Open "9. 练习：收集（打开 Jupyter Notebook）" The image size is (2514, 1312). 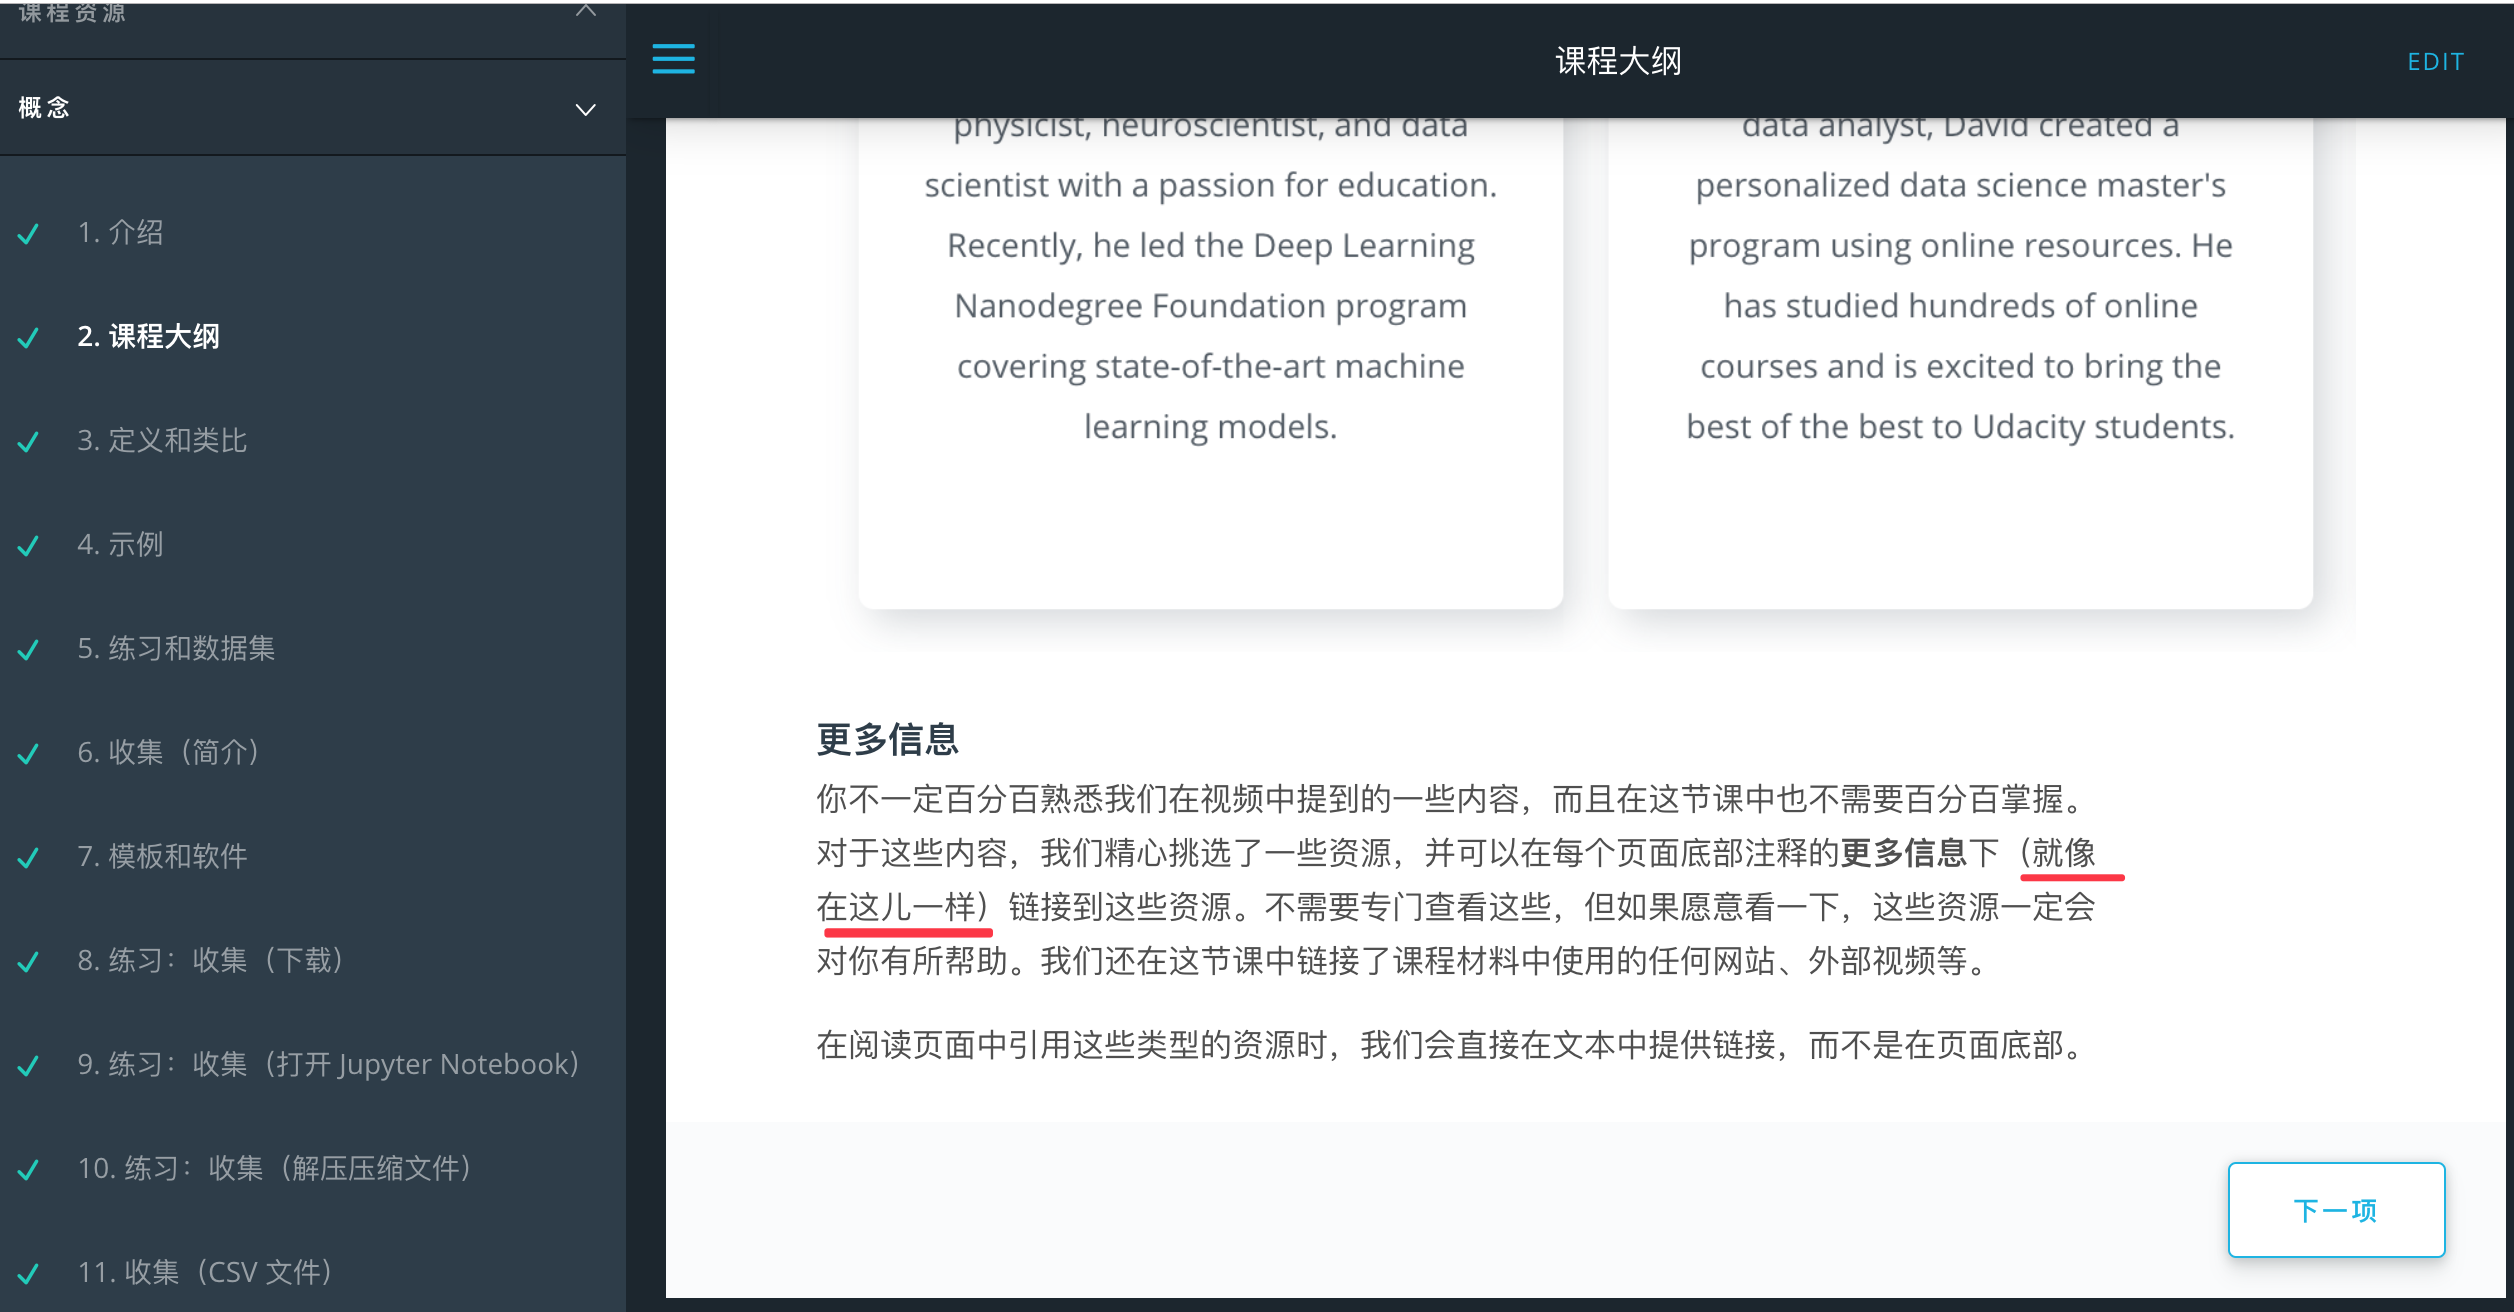[x=330, y=1064]
